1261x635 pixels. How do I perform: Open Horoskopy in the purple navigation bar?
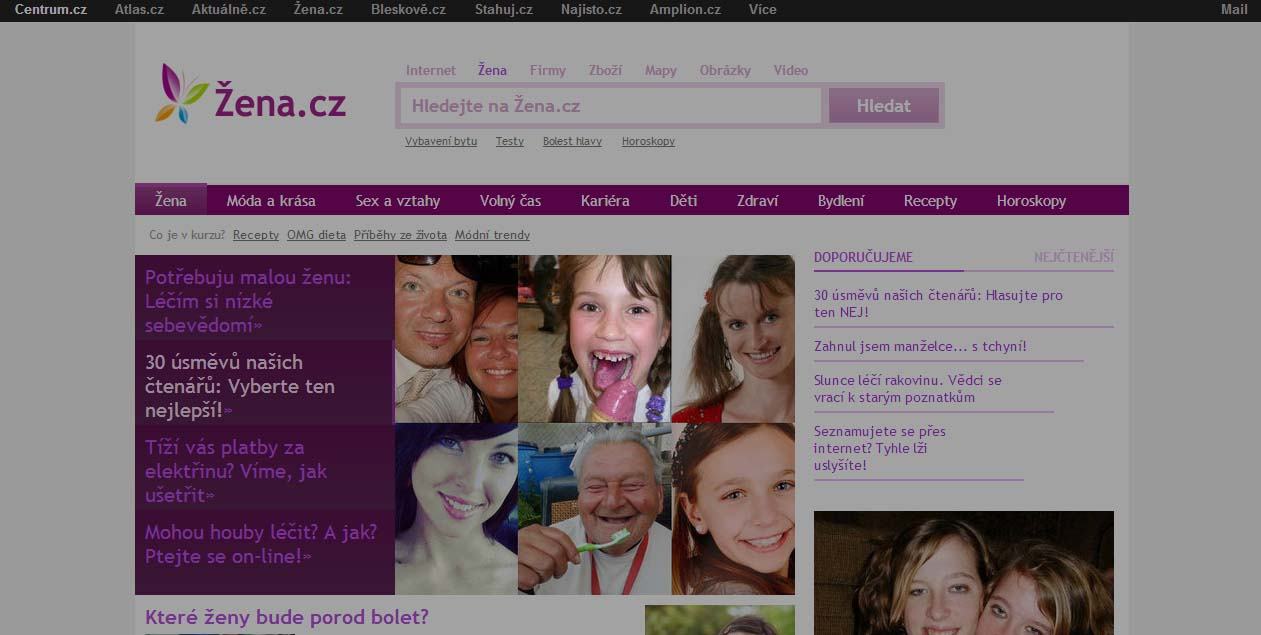[x=1031, y=201]
